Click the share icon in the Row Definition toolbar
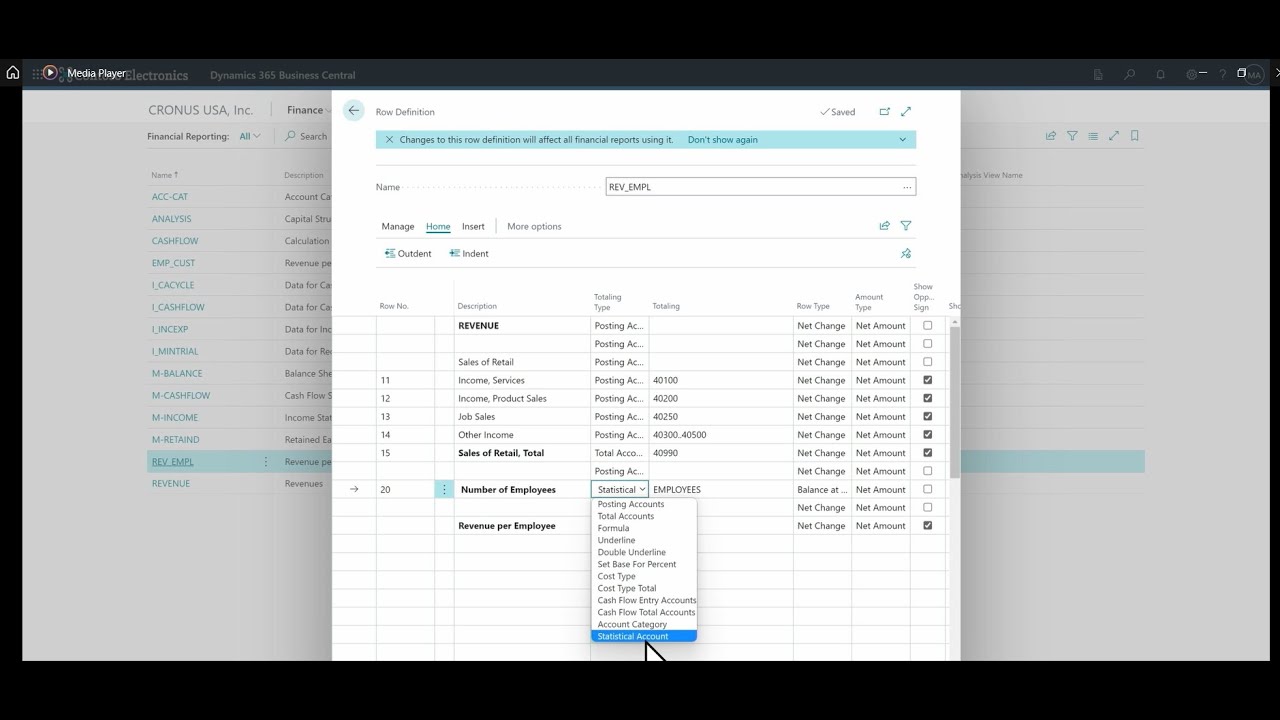Viewport: 1280px width, 720px height. [x=884, y=226]
